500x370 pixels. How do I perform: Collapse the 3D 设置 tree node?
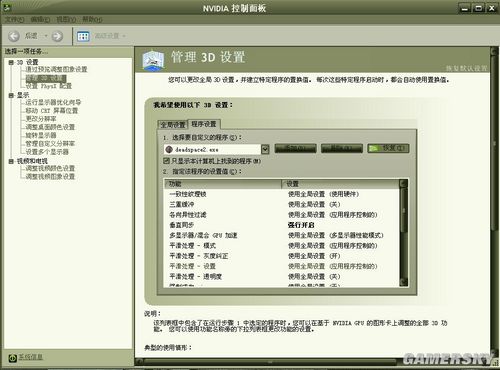11,62
